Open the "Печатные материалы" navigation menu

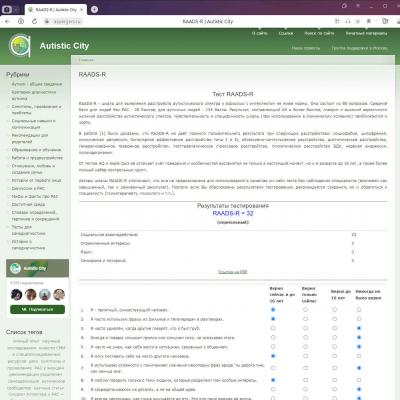[366, 33]
